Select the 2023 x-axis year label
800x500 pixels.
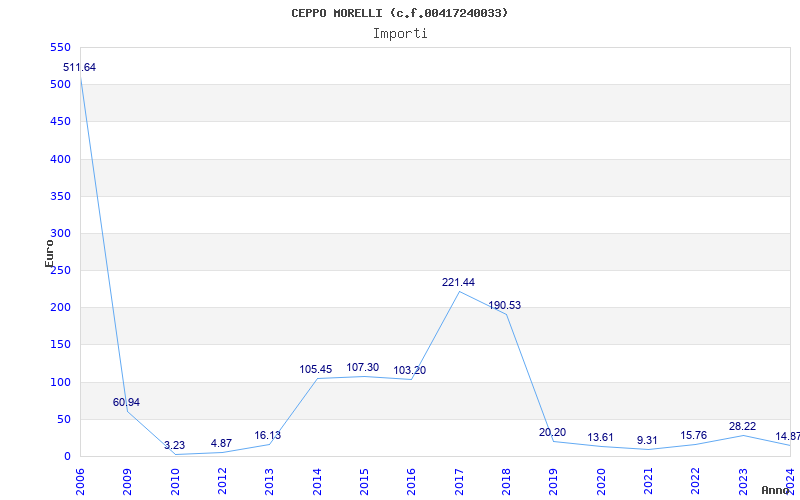tap(743, 482)
